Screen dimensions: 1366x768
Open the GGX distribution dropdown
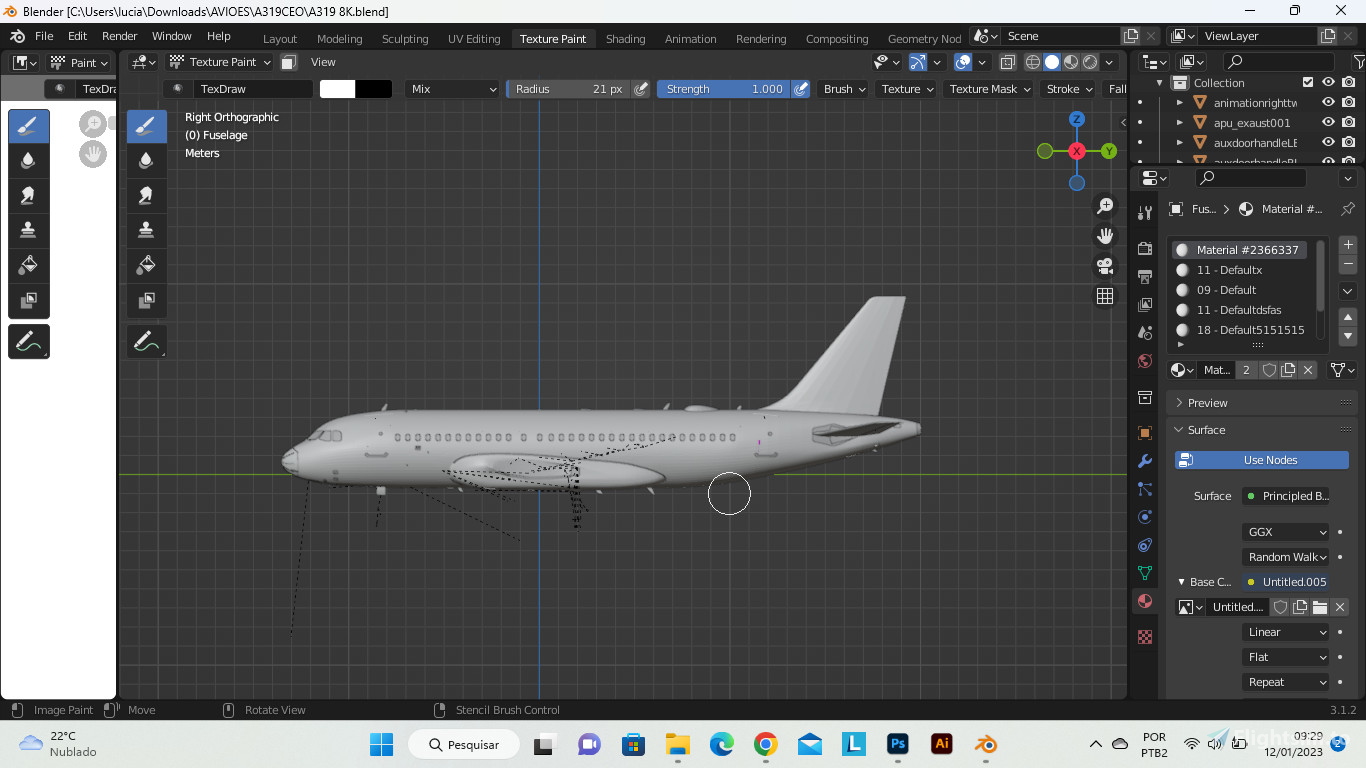pos(1285,531)
